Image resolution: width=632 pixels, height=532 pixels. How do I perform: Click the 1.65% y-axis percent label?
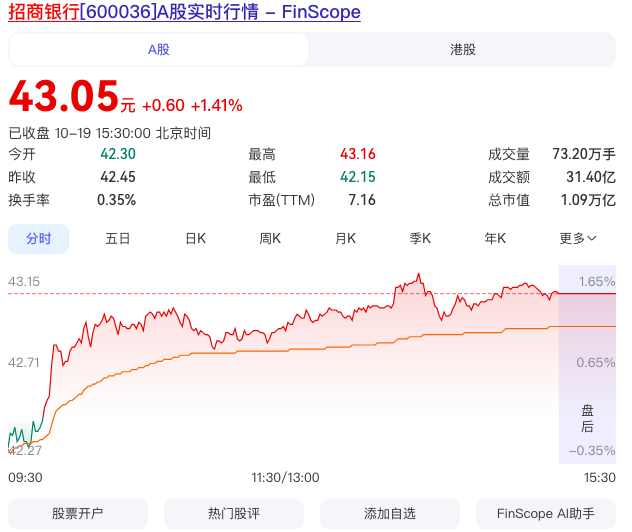[597, 281]
